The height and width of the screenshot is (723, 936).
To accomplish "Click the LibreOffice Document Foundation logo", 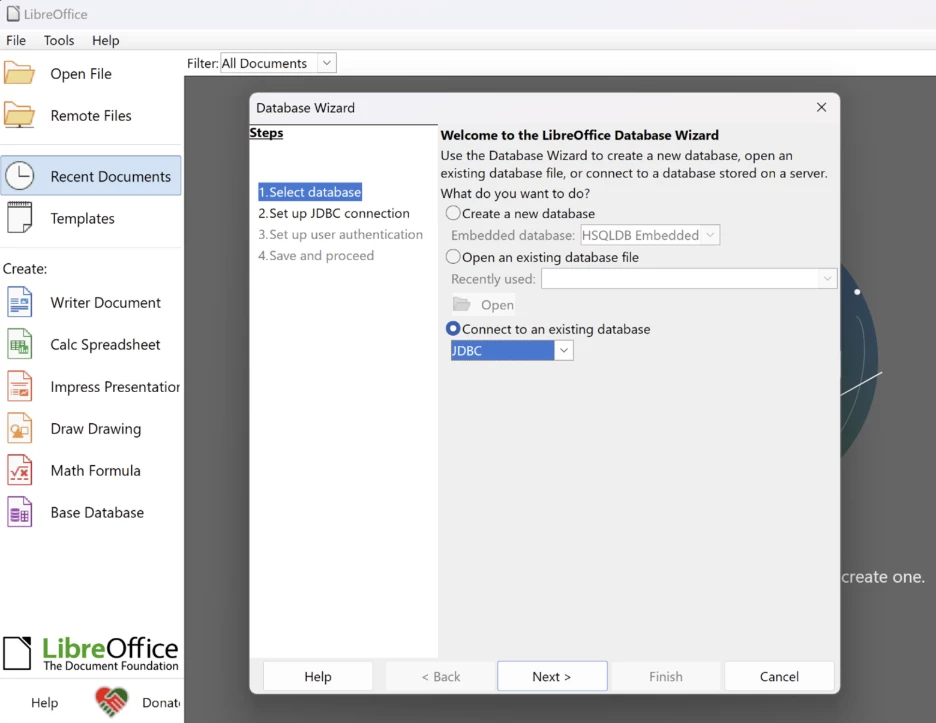I will (91, 653).
